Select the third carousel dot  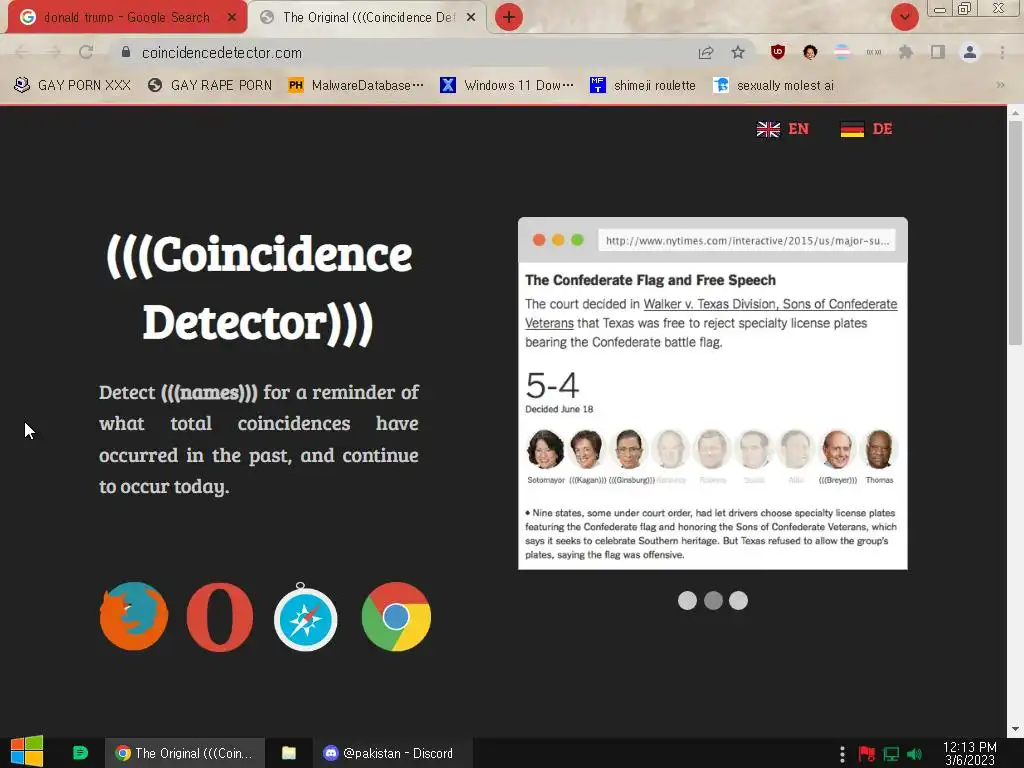pos(739,600)
